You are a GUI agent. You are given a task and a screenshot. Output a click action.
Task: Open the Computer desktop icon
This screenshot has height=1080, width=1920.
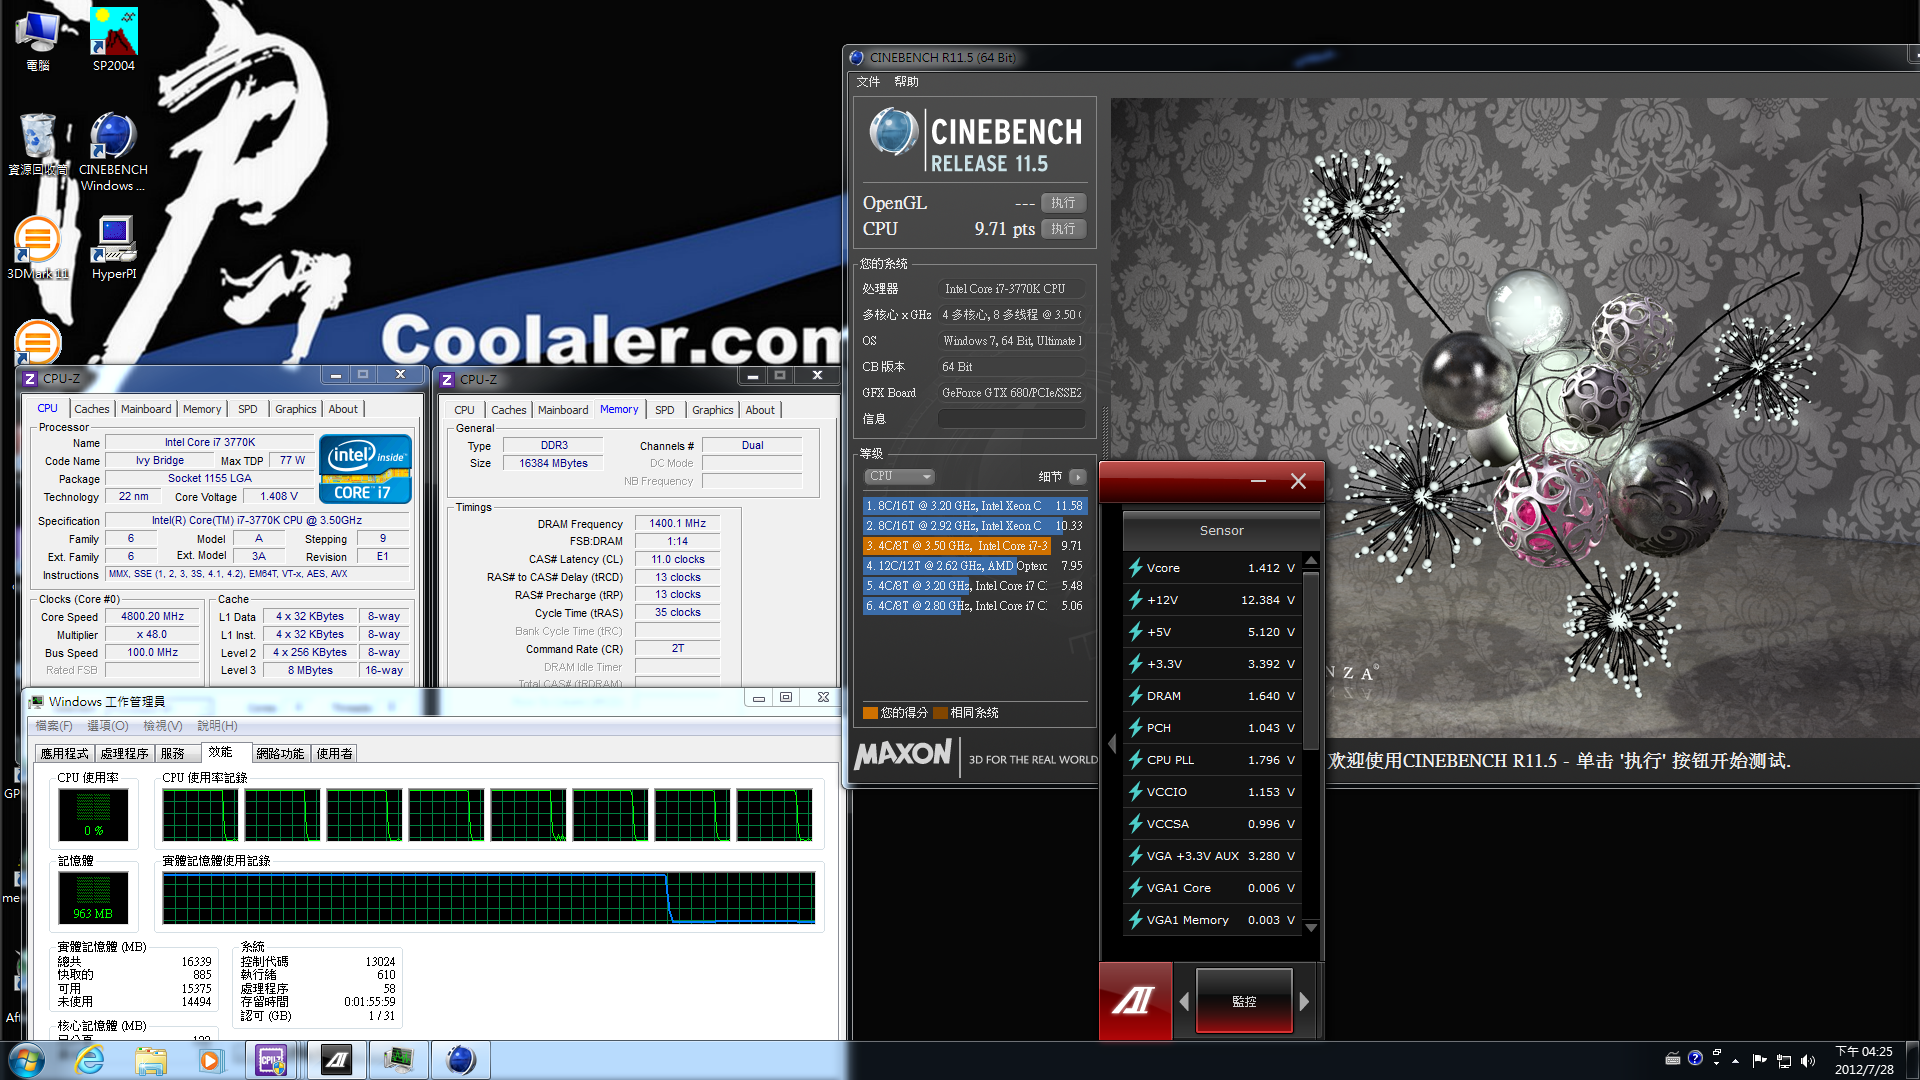pos(38,40)
